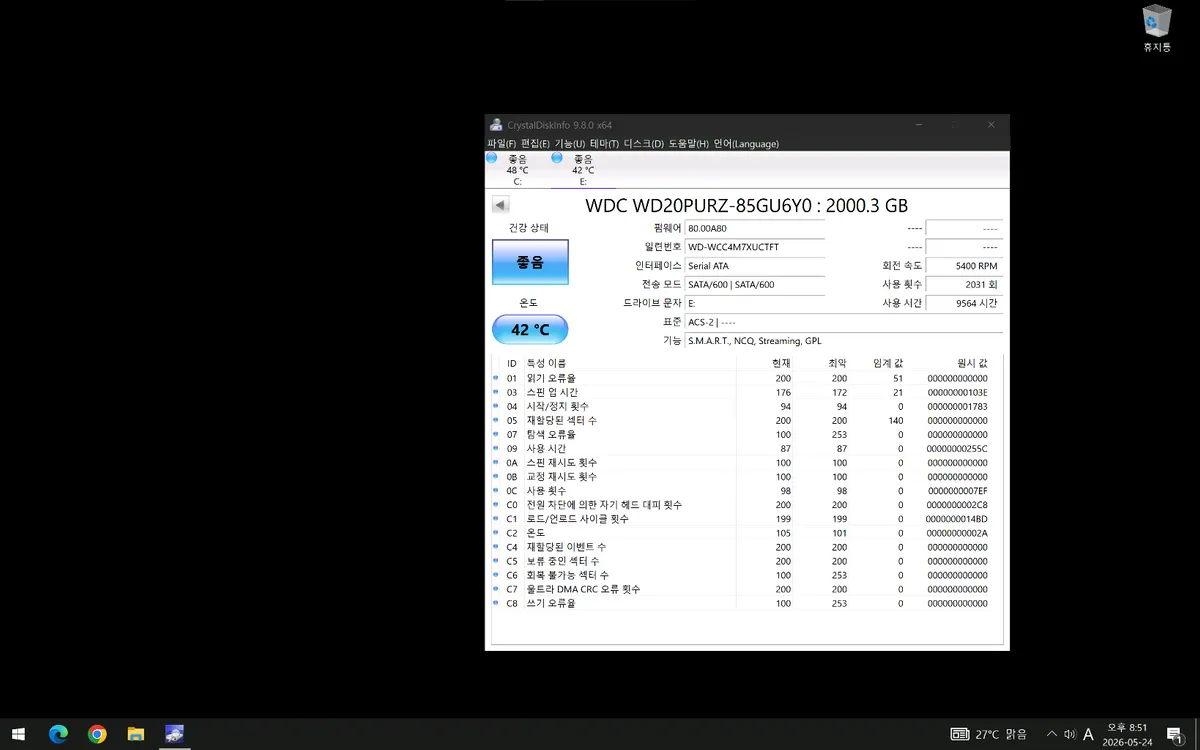The height and width of the screenshot is (750, 1200).
Task: Click the 표준 field showing ACS-2
Action: (844, 322)
